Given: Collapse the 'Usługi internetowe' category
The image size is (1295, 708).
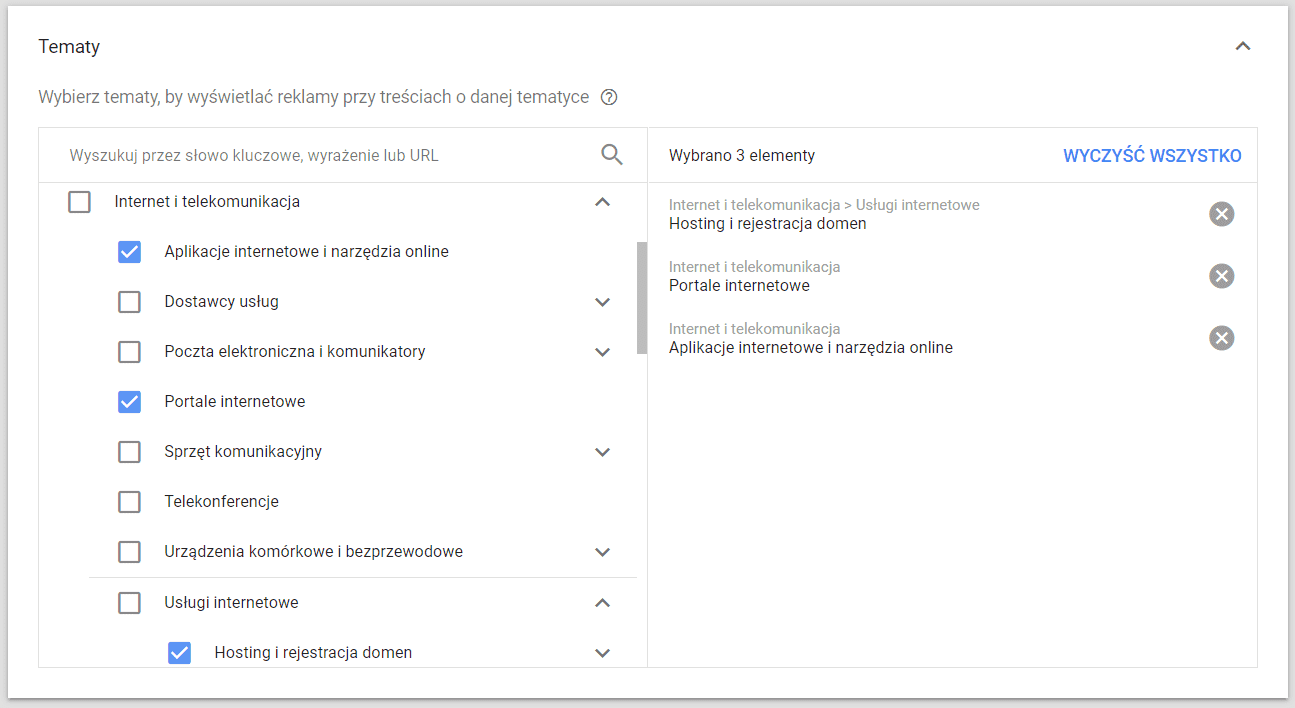Looking at the screenshot, I should point(602,602).
